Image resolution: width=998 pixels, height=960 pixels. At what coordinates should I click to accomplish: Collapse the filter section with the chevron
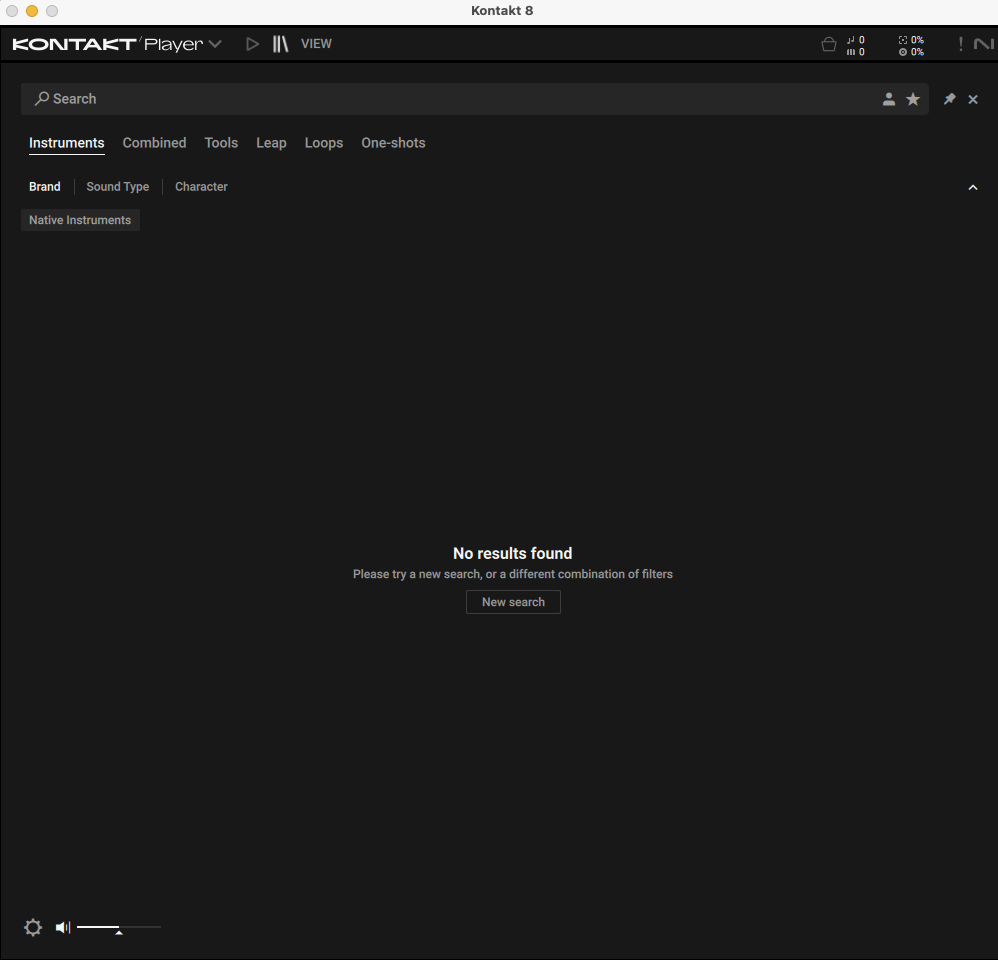click(x=973, y=187)
